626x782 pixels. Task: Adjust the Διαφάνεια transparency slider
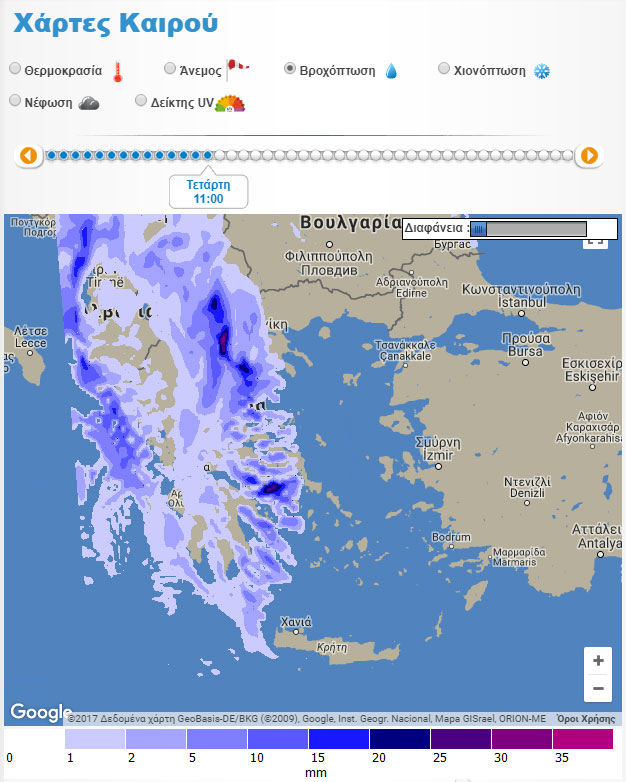tap(479, 229)
